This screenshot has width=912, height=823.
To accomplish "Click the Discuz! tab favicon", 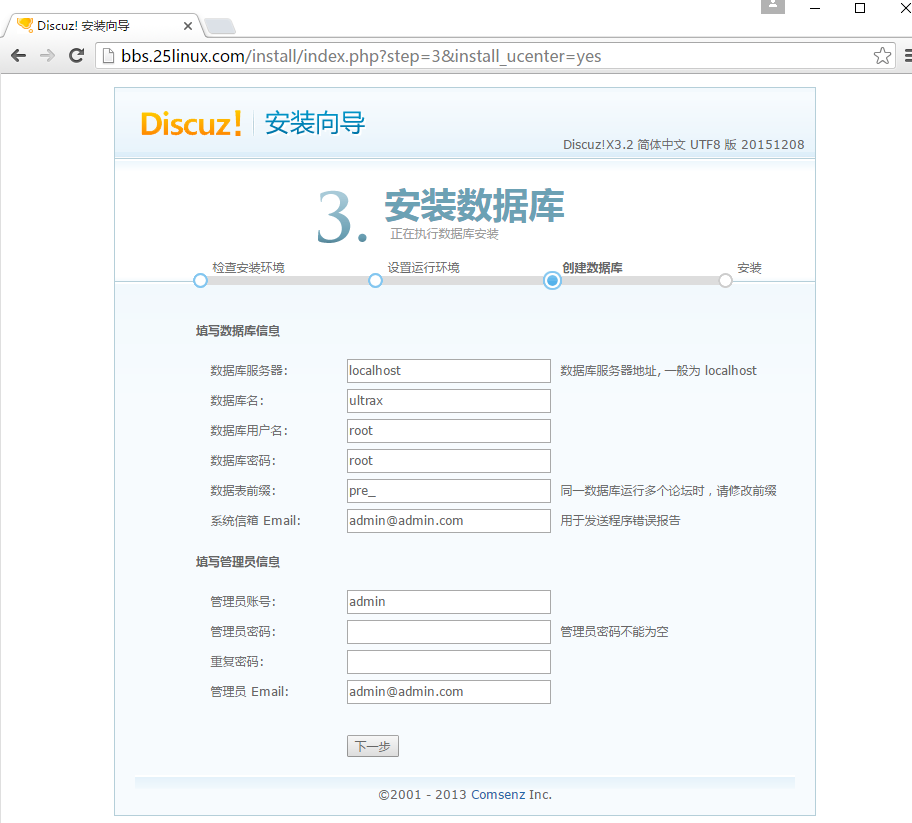I will click(x=25, y=25).
